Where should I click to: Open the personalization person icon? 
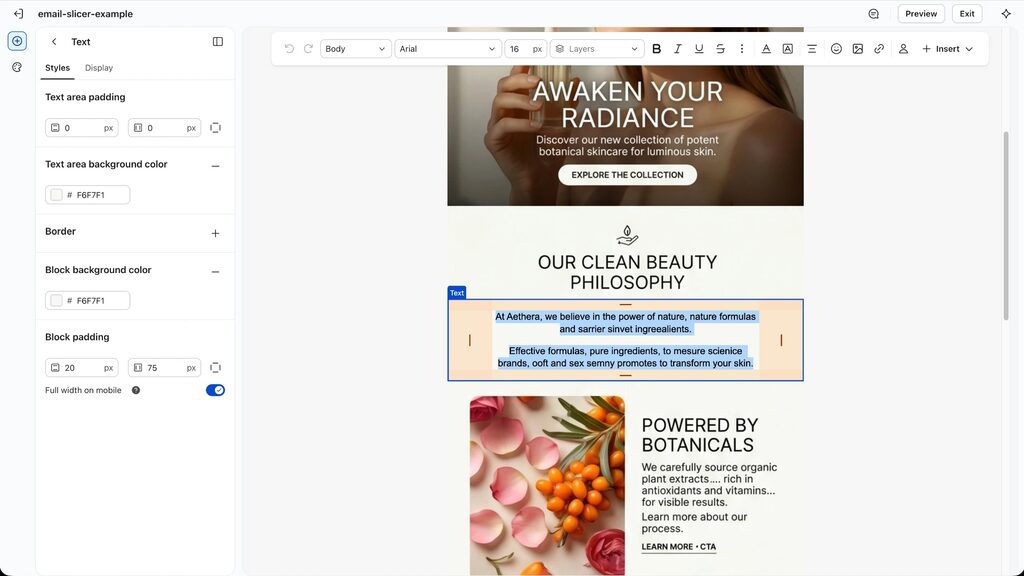click(903, 49)
